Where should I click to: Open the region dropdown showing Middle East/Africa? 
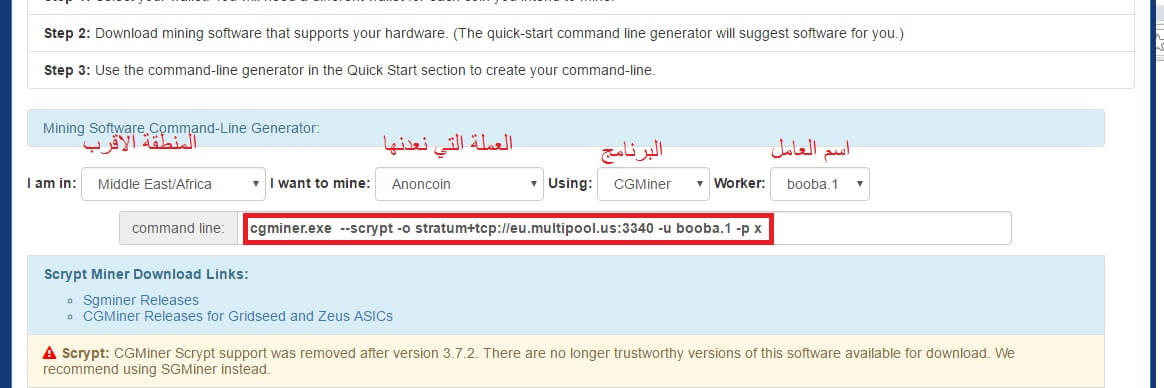pyautogui.click(x=173, y=184)
